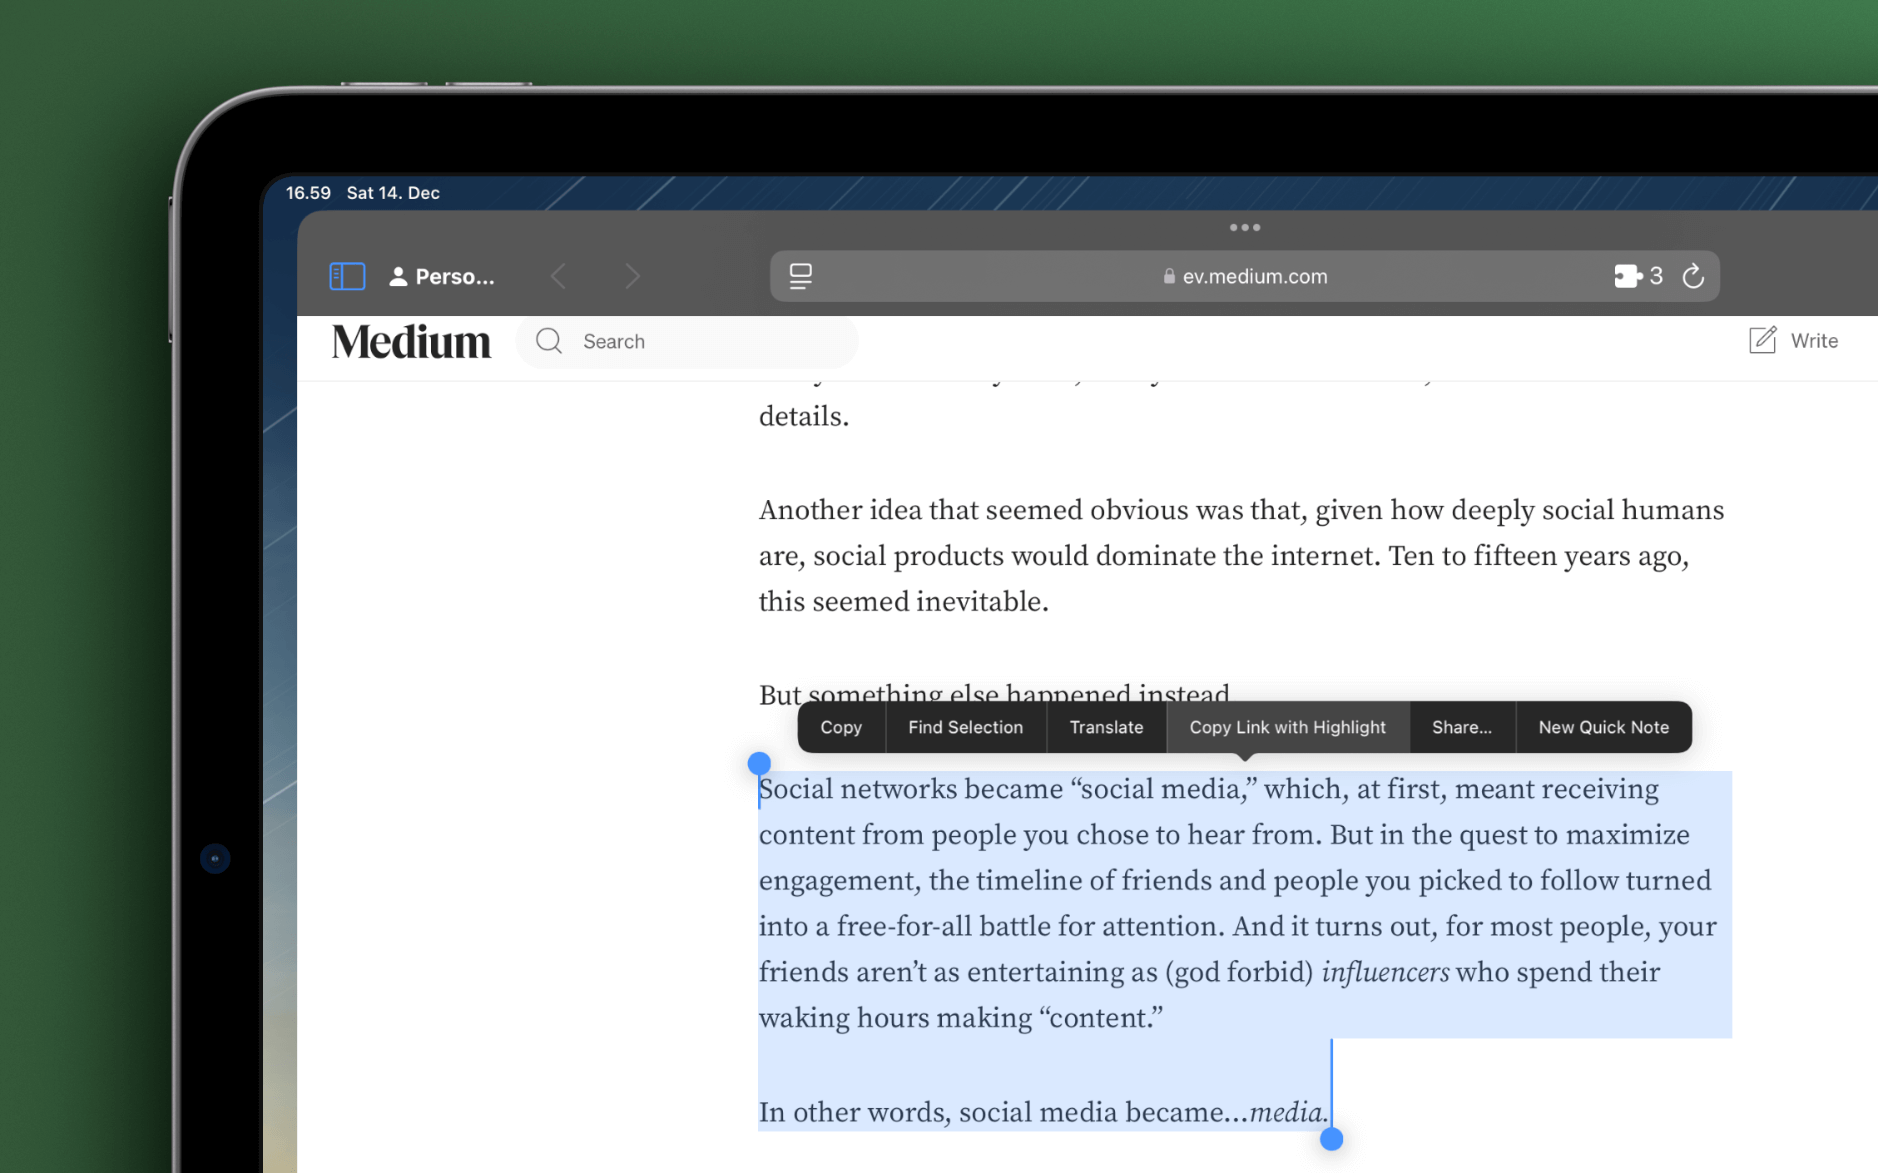Click the top selection handle dot

click(759, 764)
